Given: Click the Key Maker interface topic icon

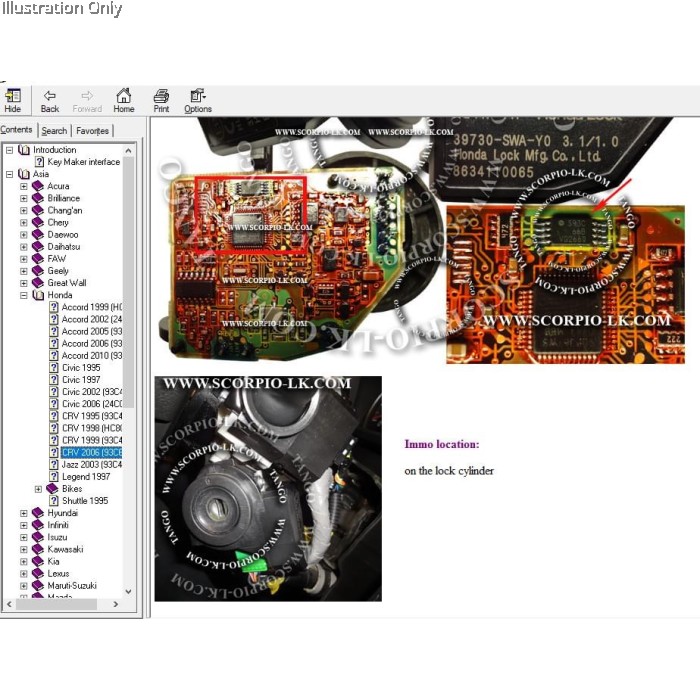Looking at the screenshot, I should (40, 162).
